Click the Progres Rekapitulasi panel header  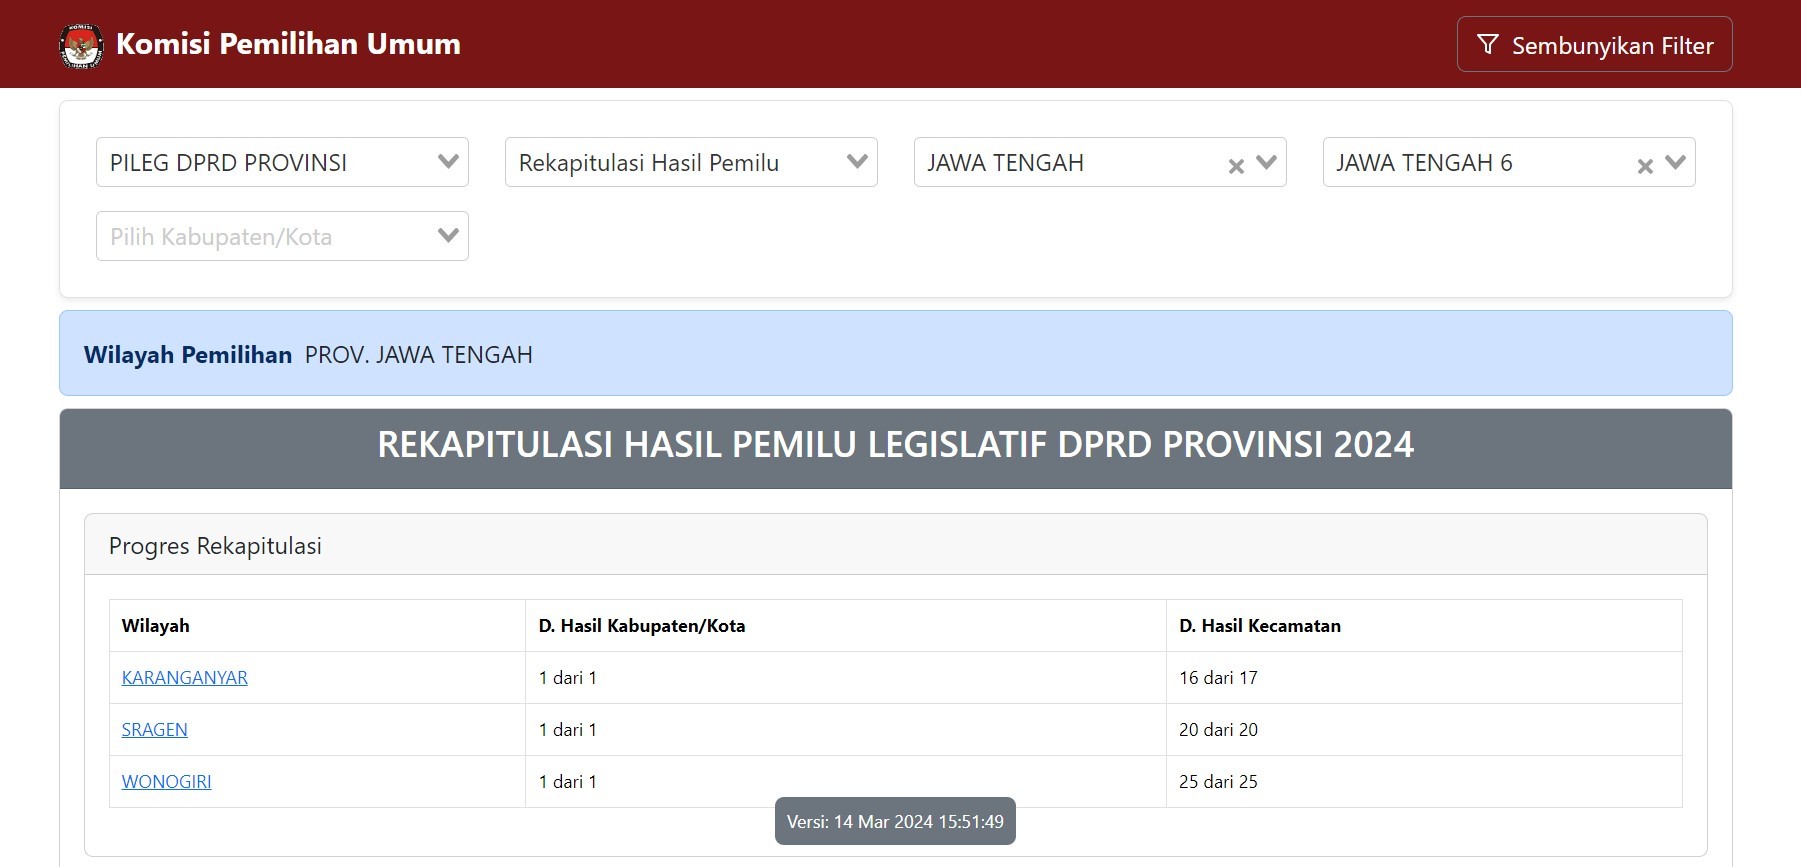[215, 546]
